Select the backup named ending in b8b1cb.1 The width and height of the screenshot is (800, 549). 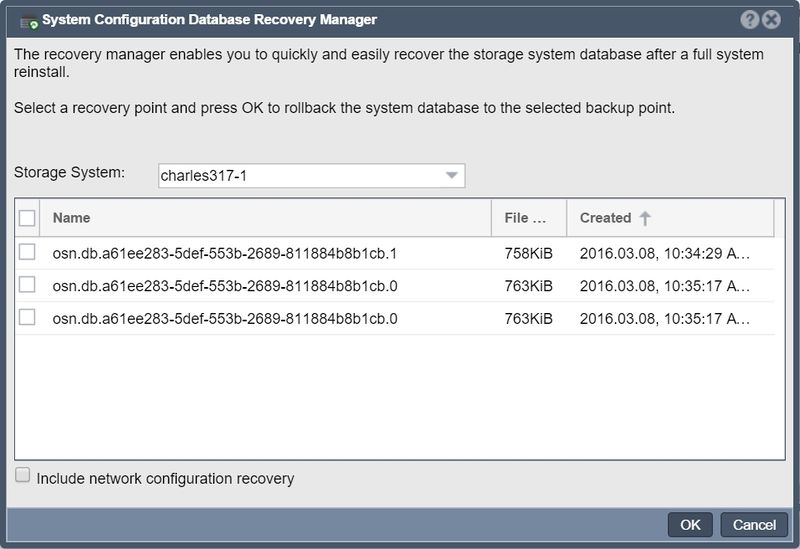(x=224, y=254)
